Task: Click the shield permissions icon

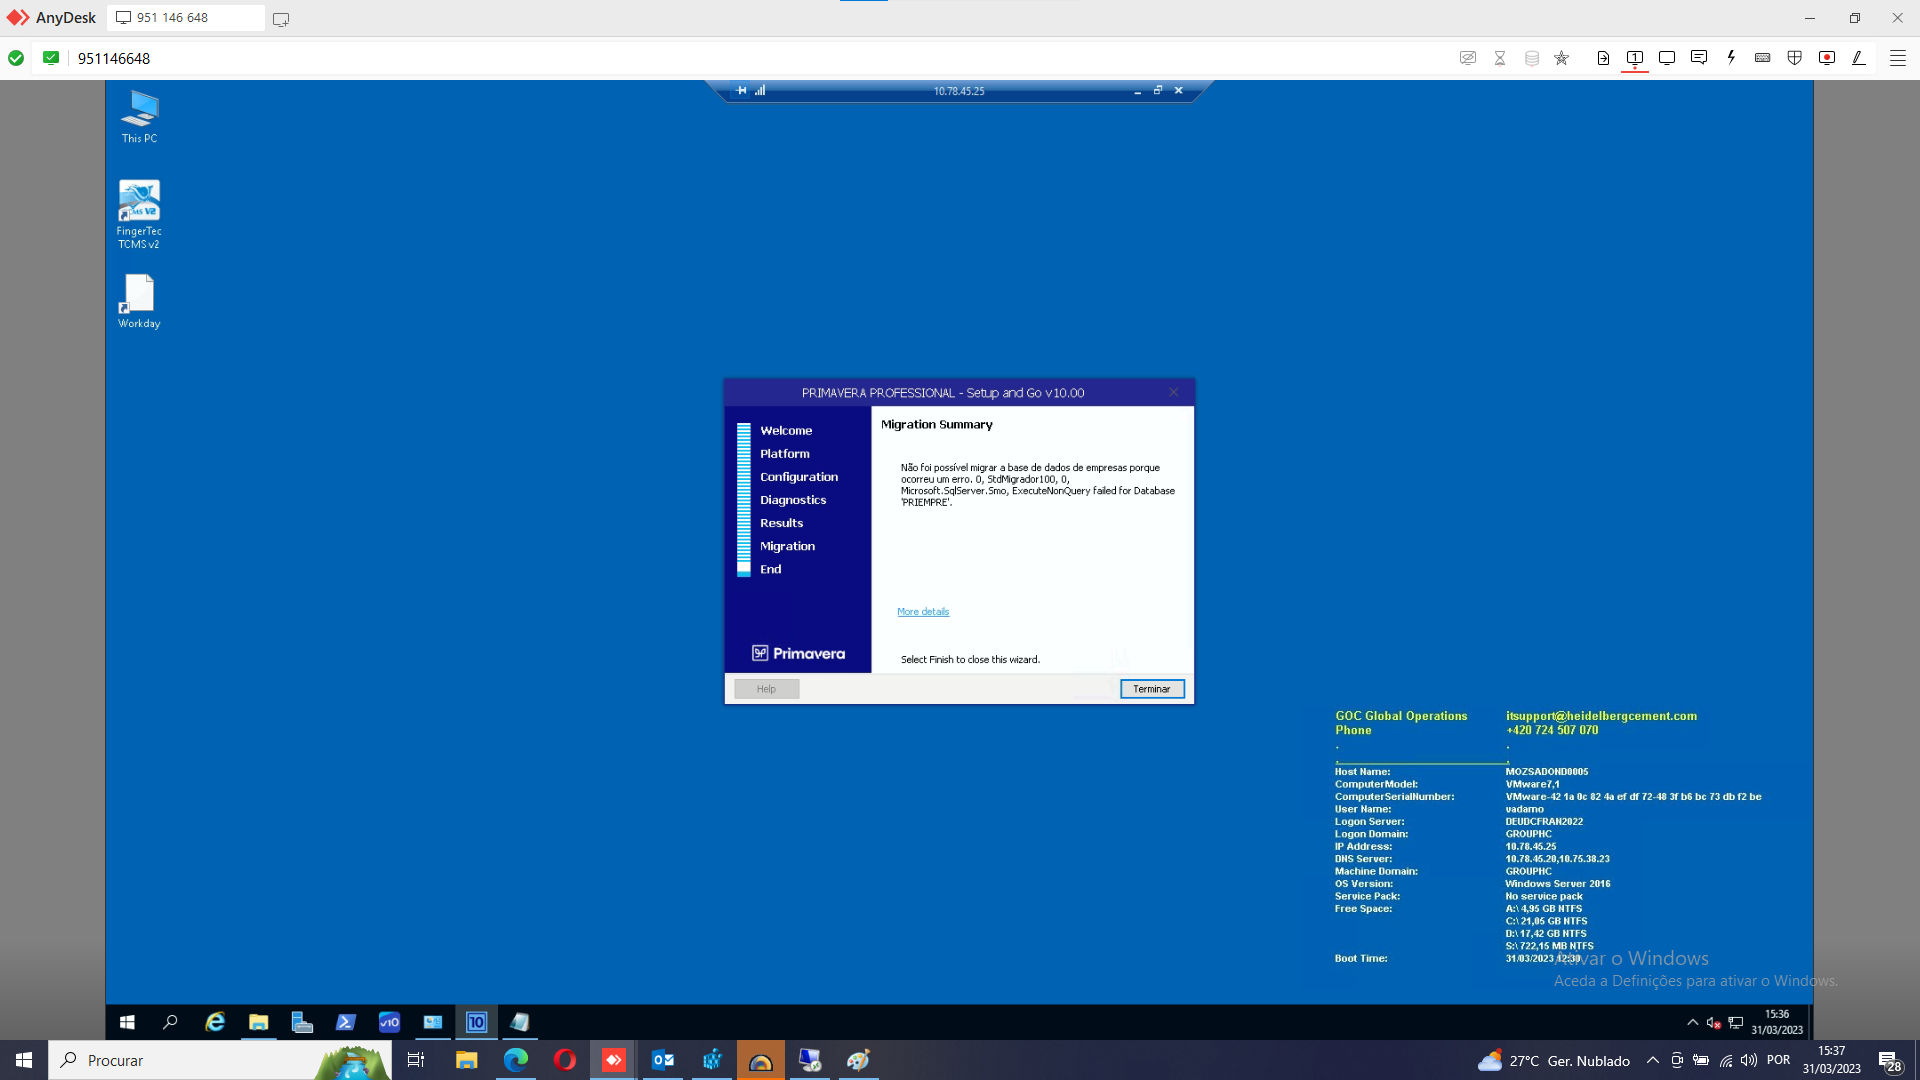Action: tap(1795, 58)
